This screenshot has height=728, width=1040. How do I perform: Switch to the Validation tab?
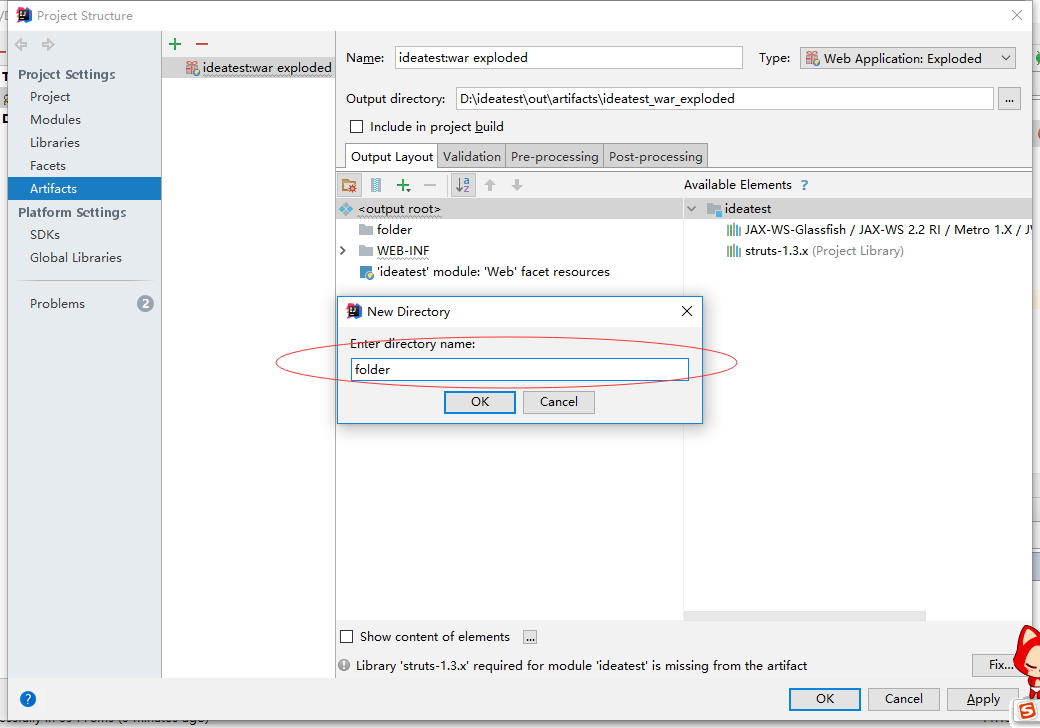point(471,156)
